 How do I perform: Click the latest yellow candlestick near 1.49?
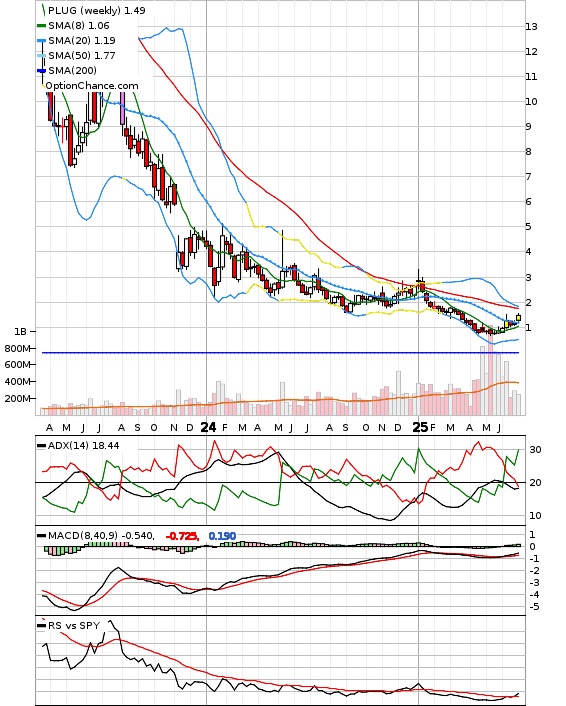[519, 317]
